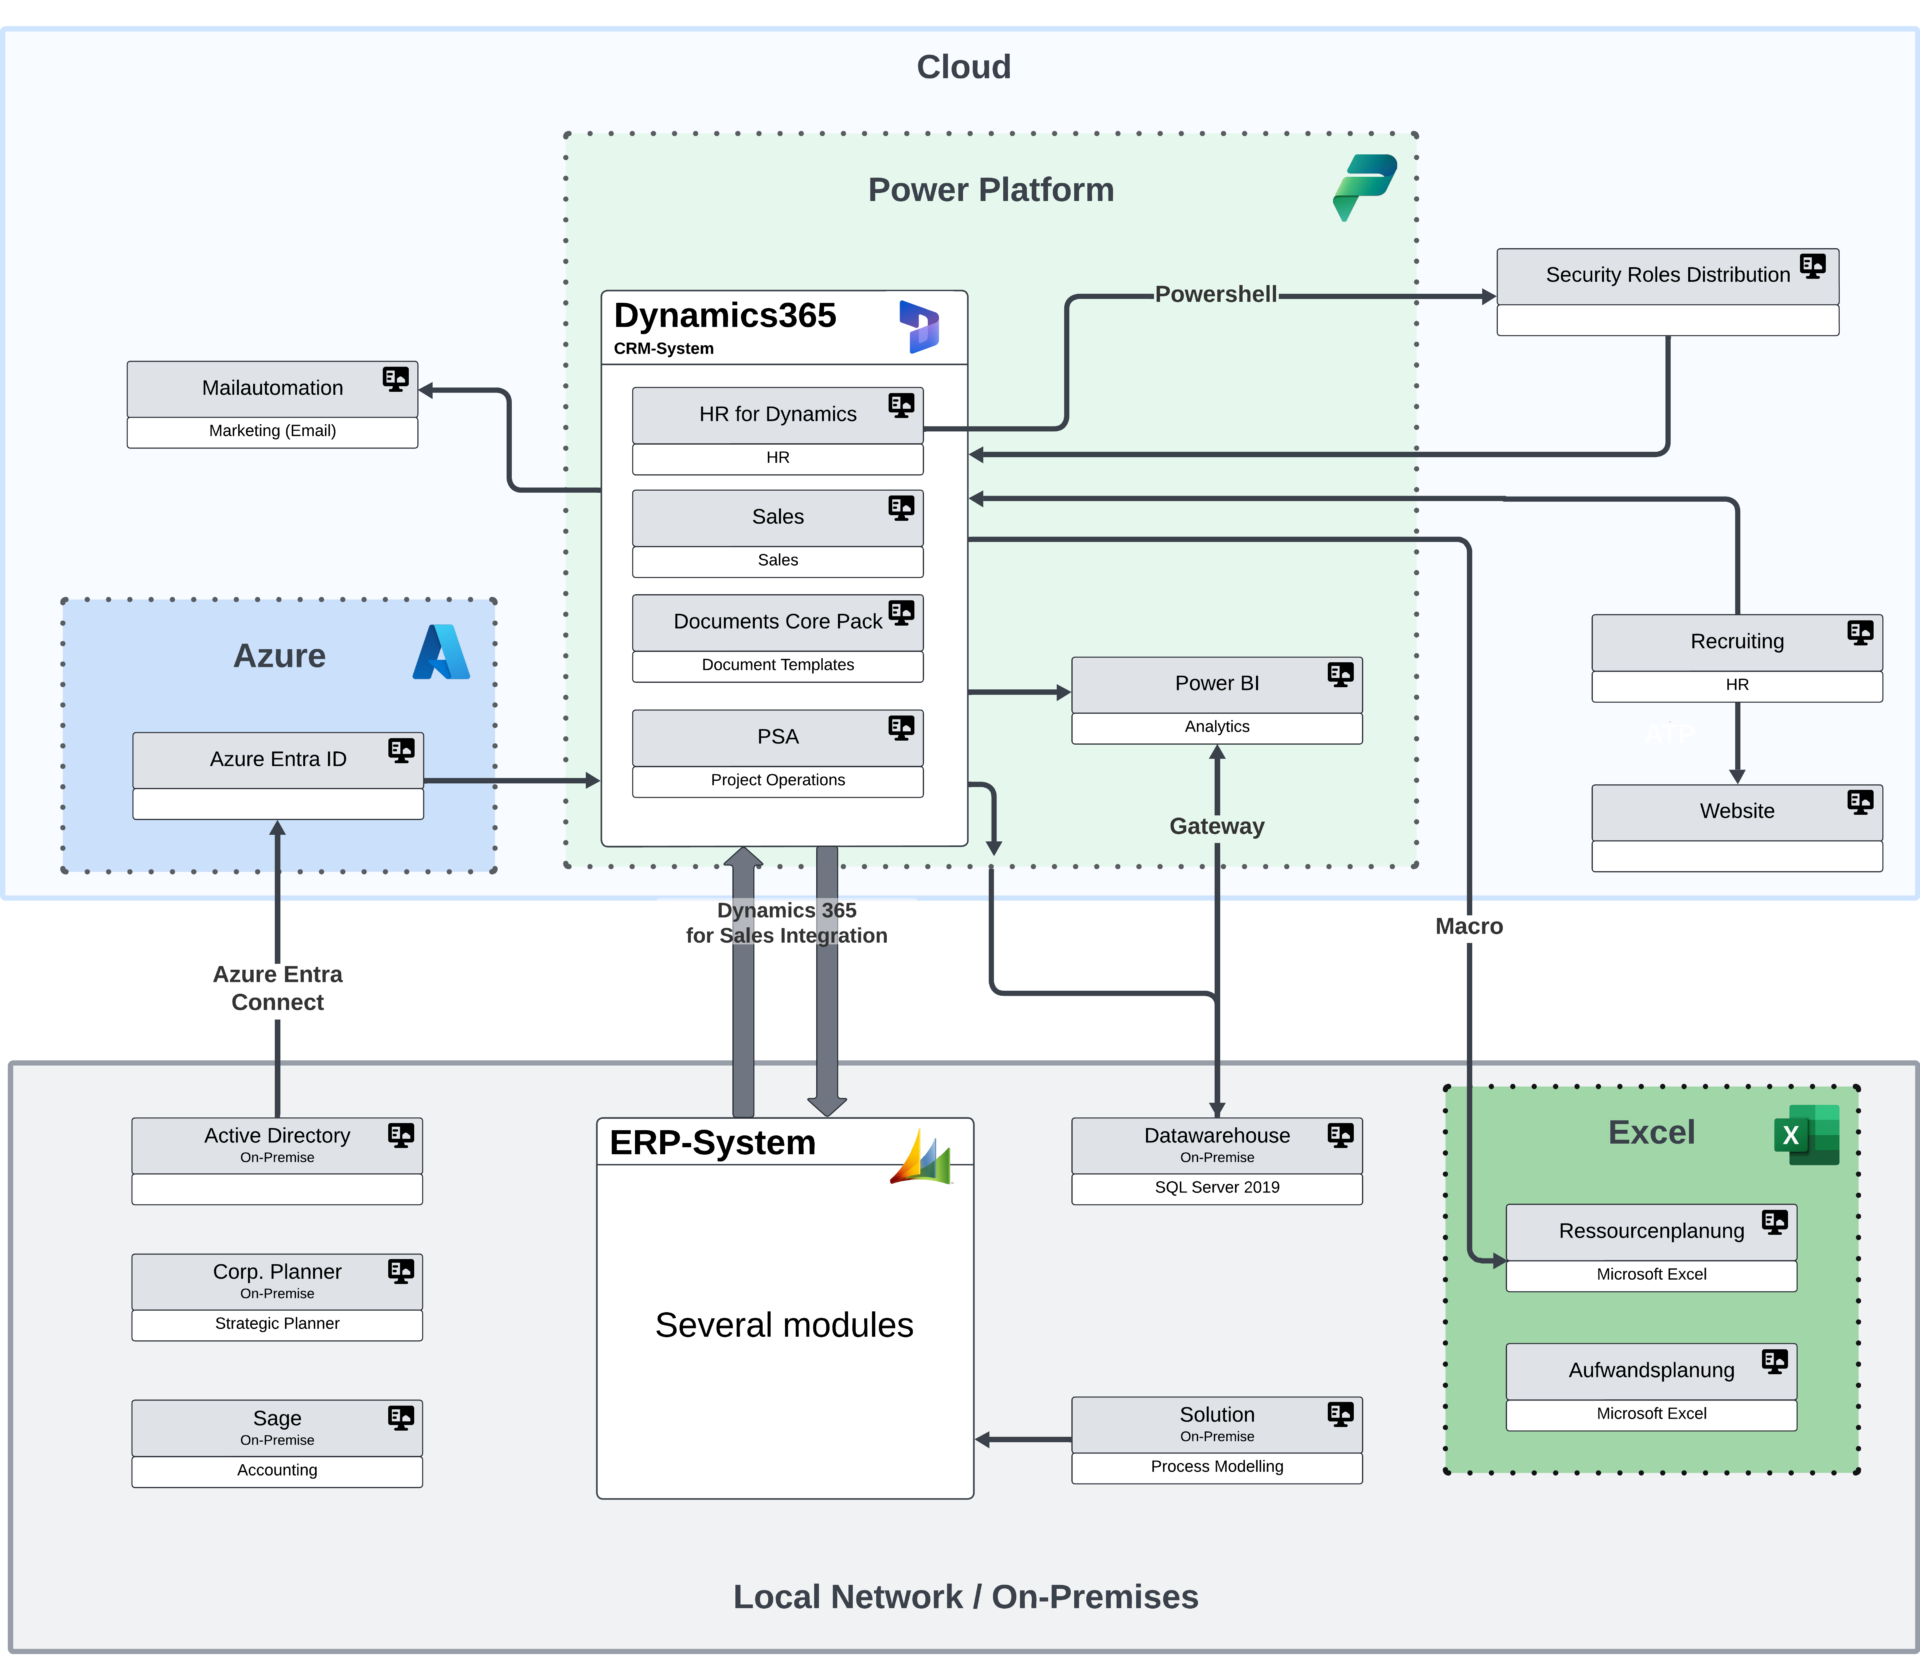1920x1663 pixels.
Task: Click the 'Several modules' text in ERP-System
Action: (784, 1325)
